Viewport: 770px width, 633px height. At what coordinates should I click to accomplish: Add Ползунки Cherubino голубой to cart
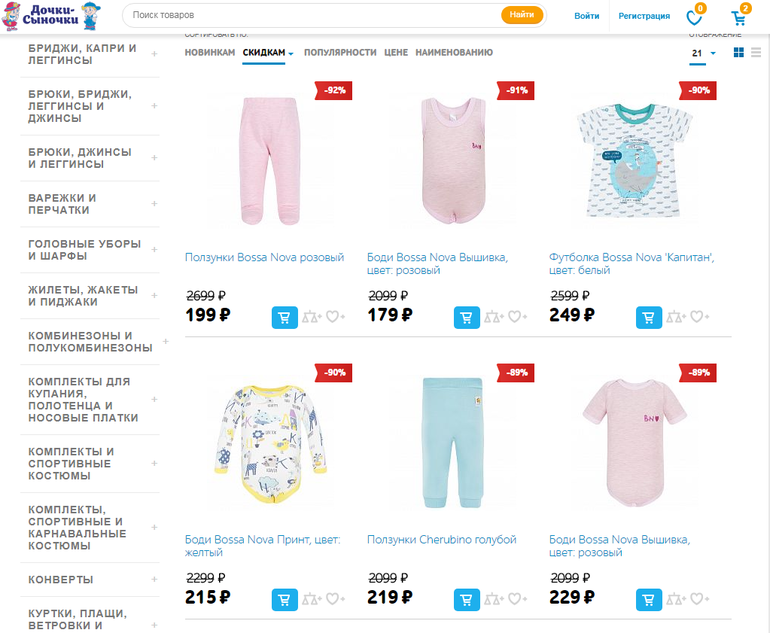tap(467, 600)
